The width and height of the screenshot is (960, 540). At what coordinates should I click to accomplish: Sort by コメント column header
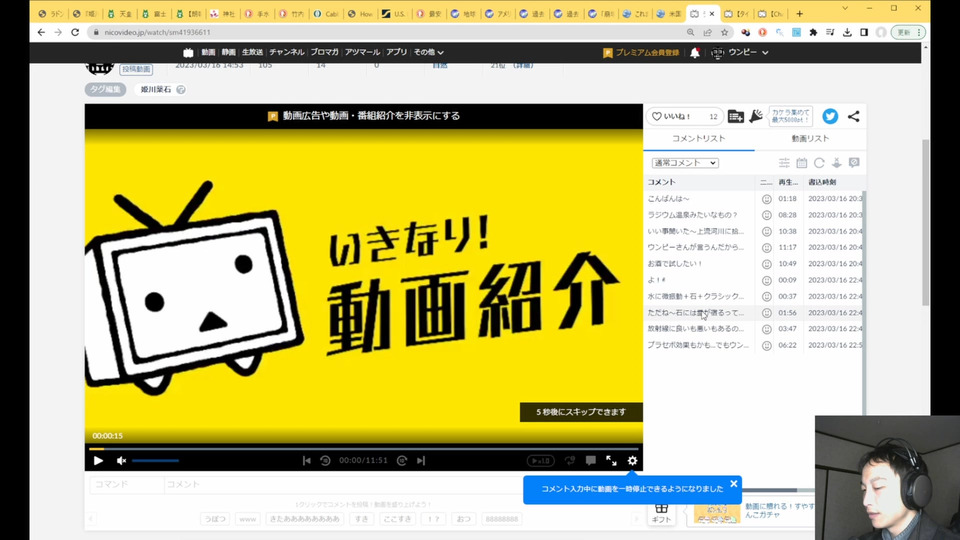(661, 182)
